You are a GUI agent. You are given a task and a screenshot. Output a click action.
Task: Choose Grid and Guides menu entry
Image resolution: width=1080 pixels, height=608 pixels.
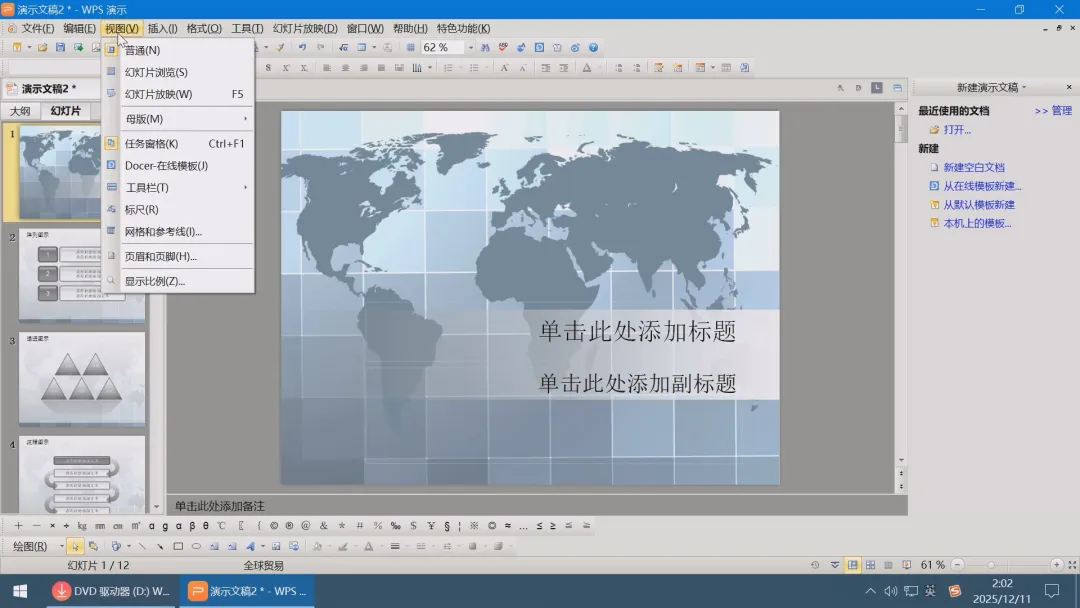click(x=180, y=231)
